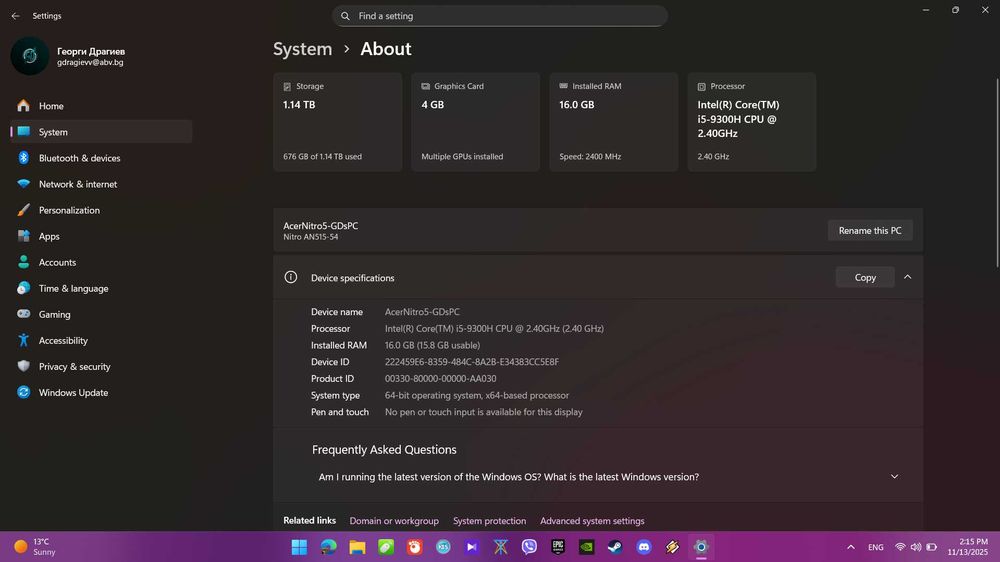The image size is (1000, 562).
Task: Open Viber from the taskbar
Action: click(x=529, y=547)
